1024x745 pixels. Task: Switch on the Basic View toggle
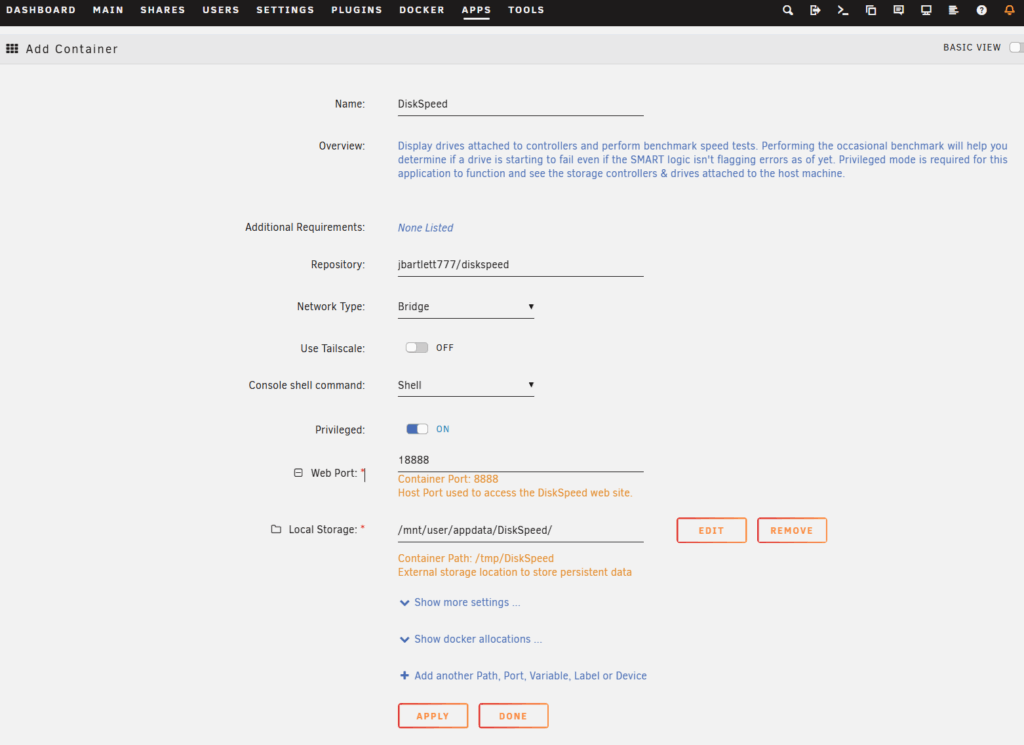(1016, 47)
